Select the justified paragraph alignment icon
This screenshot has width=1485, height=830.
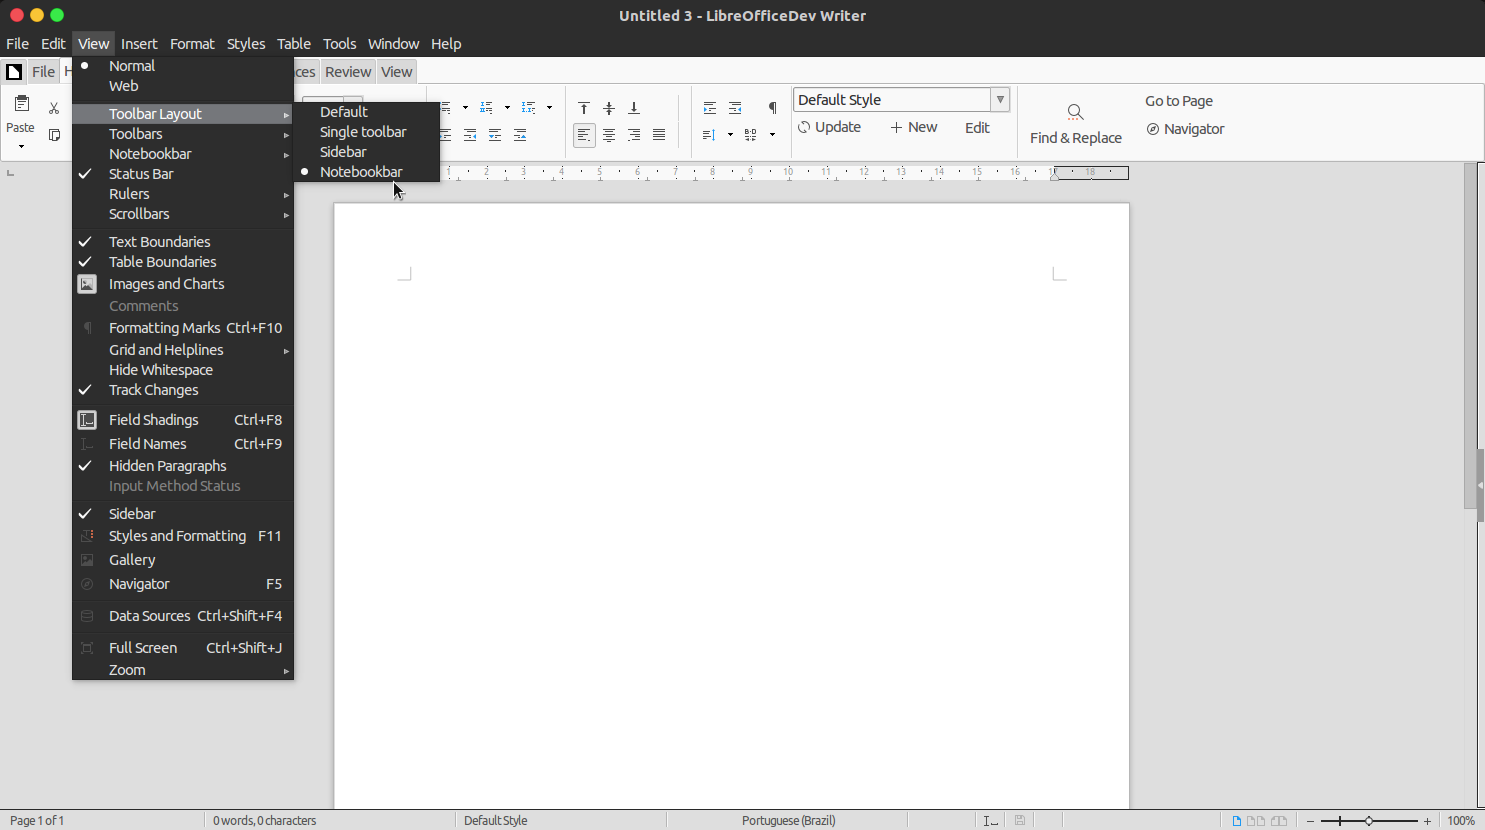[659, 135]
